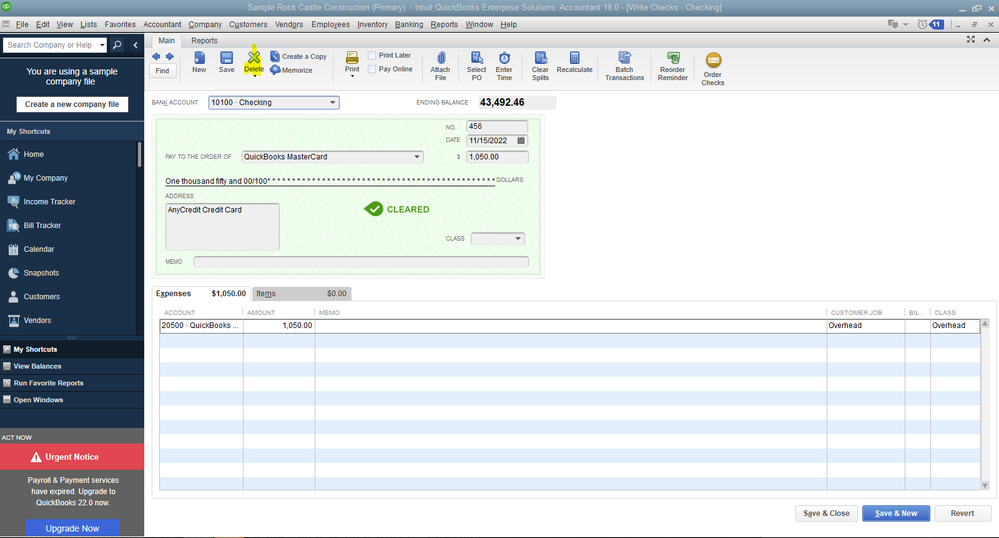The height and width of the screenshot is (538, 999).
Task: Expand the Bank Account dropdown
Action: 332,103
